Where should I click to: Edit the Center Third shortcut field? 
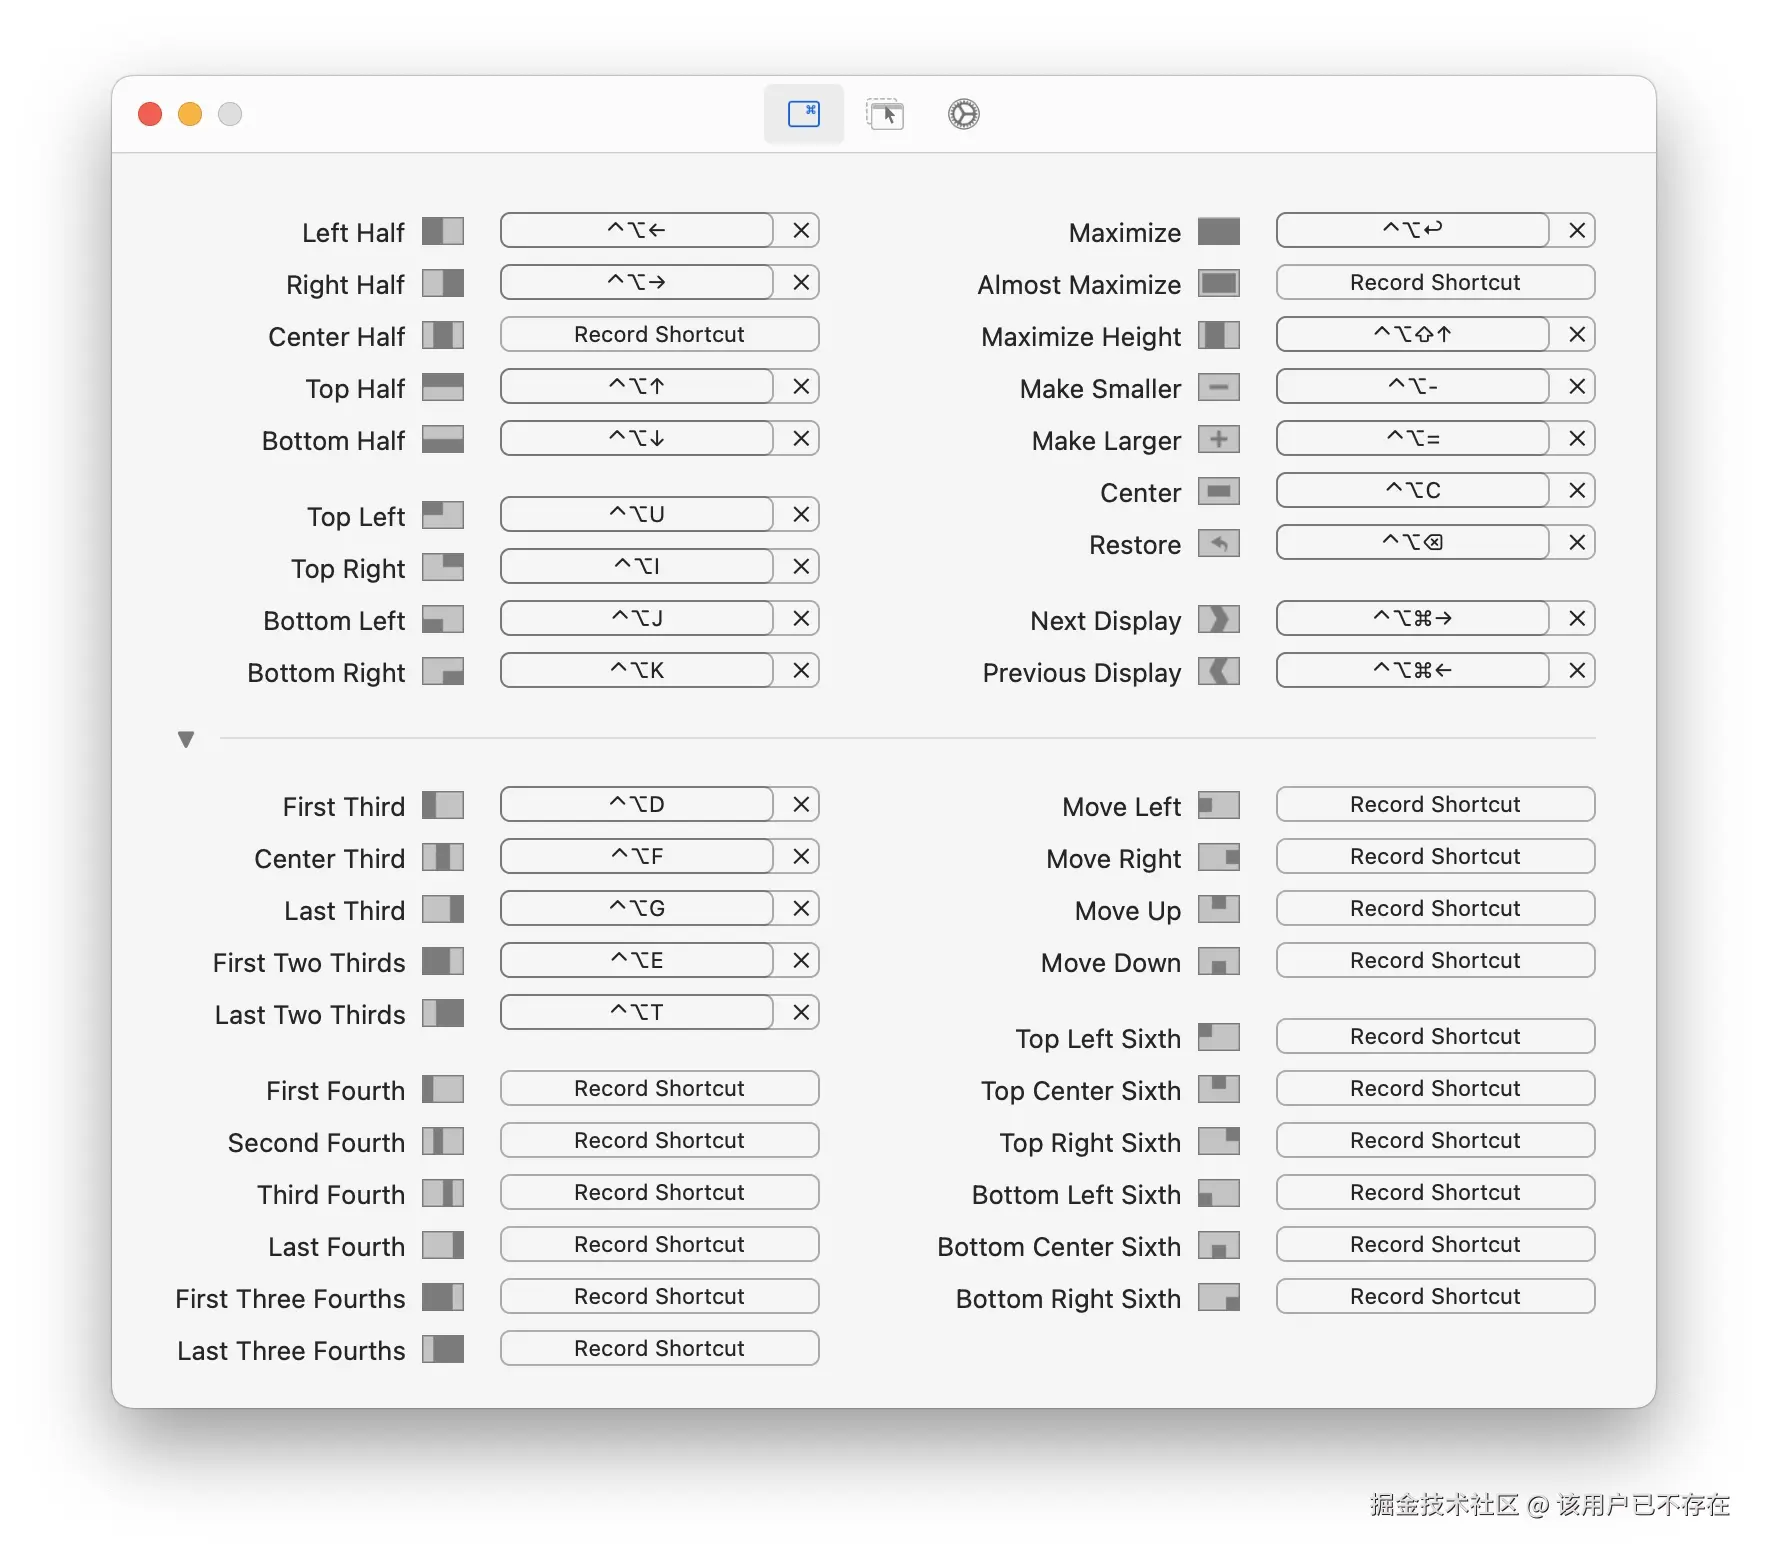pyautogui.click(x=637, y=856)
